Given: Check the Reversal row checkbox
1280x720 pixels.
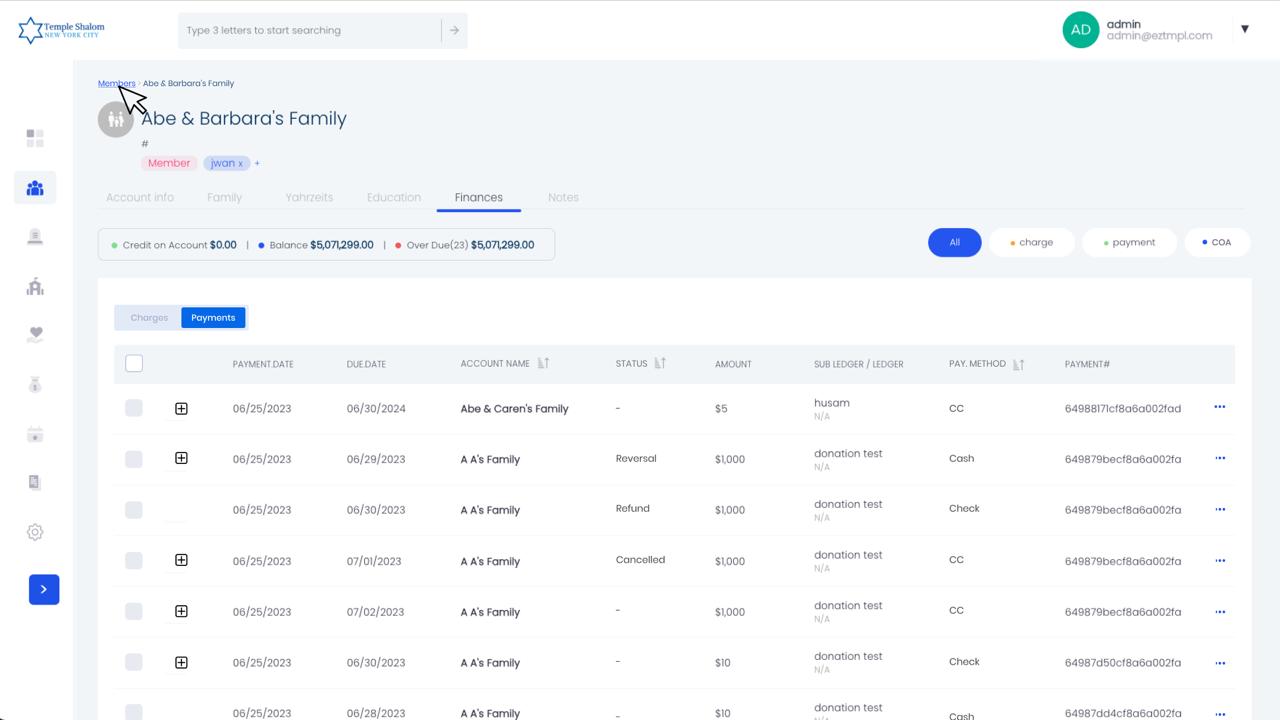Looking at the screenshot, I should (134, 459).
